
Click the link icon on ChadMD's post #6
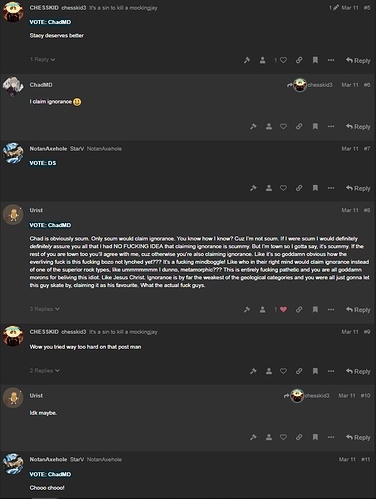tap(299, 127)
